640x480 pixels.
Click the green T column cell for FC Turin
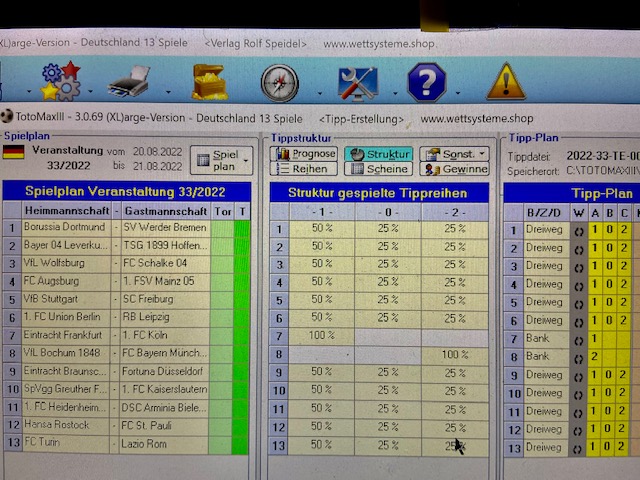(240, 444)
